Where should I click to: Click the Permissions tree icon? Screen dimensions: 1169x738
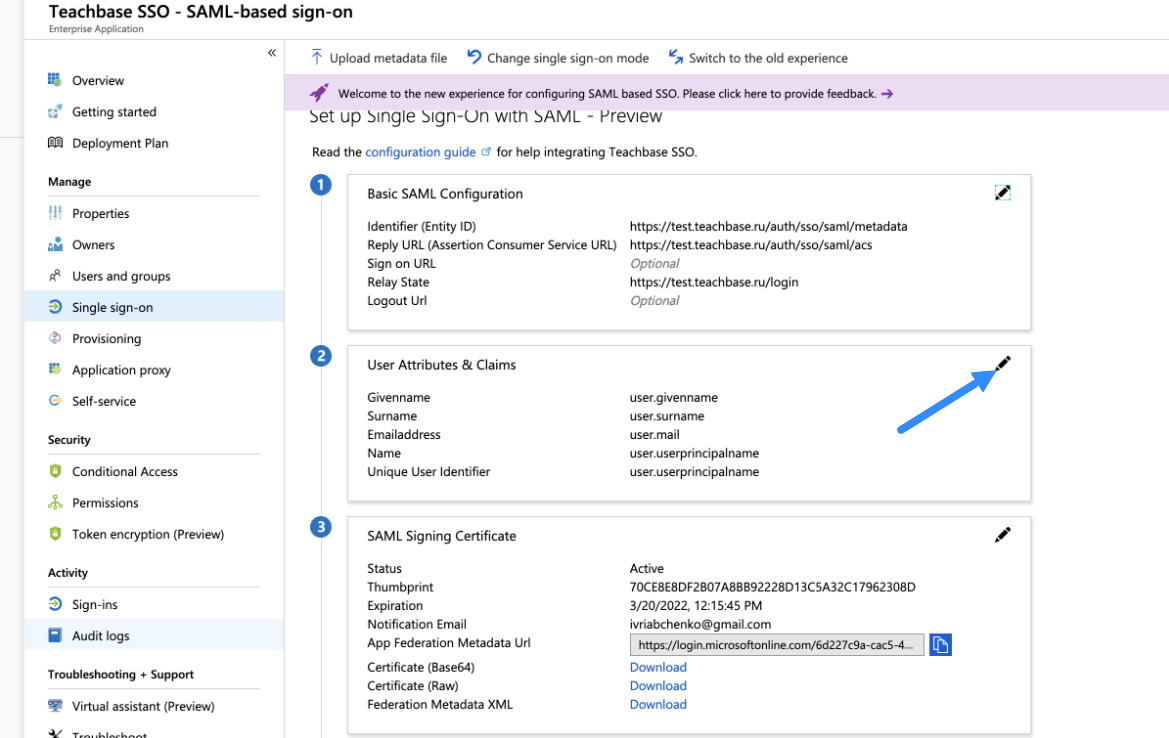pos(55,502)
